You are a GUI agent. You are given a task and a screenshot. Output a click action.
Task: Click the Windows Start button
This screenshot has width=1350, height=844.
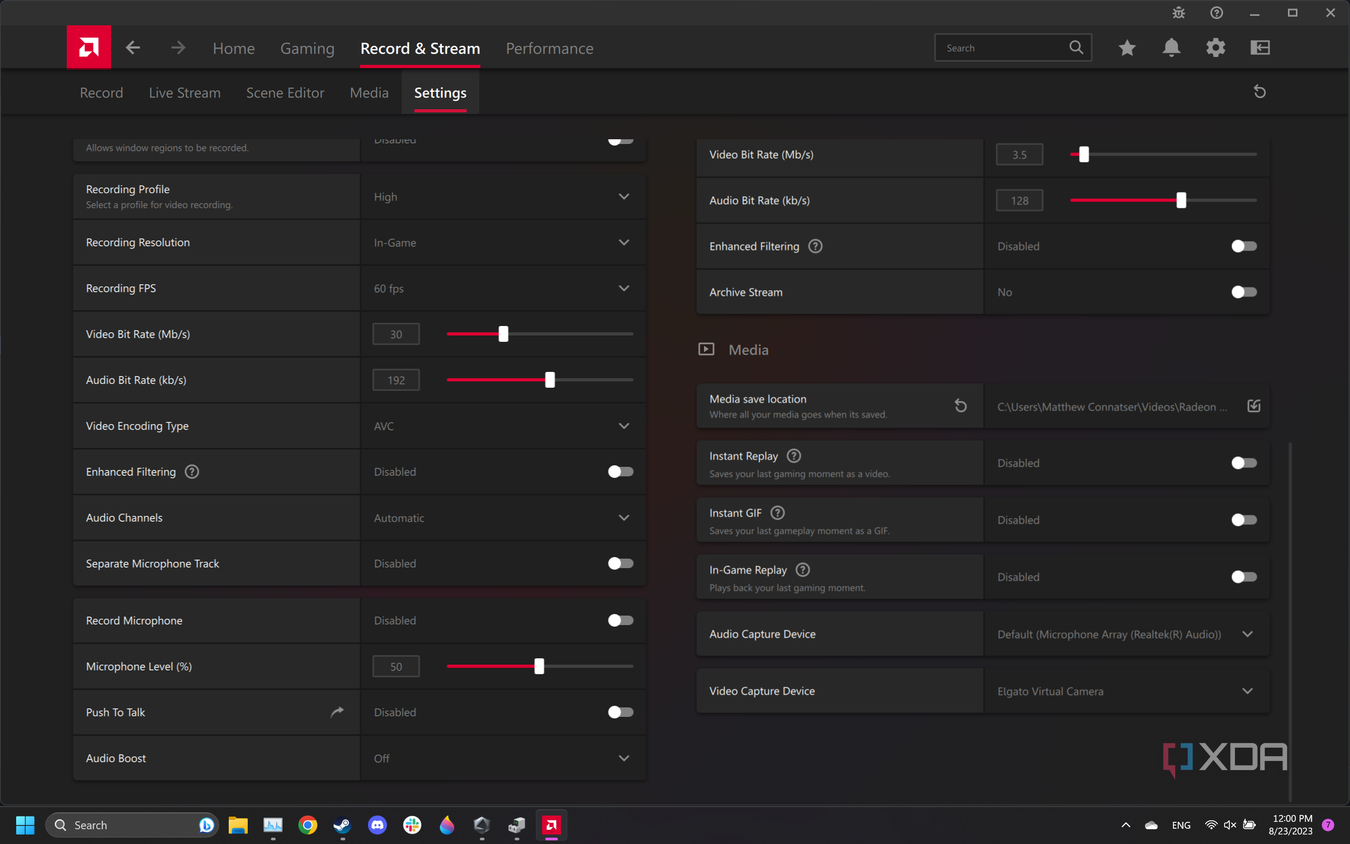coord(25,825)
